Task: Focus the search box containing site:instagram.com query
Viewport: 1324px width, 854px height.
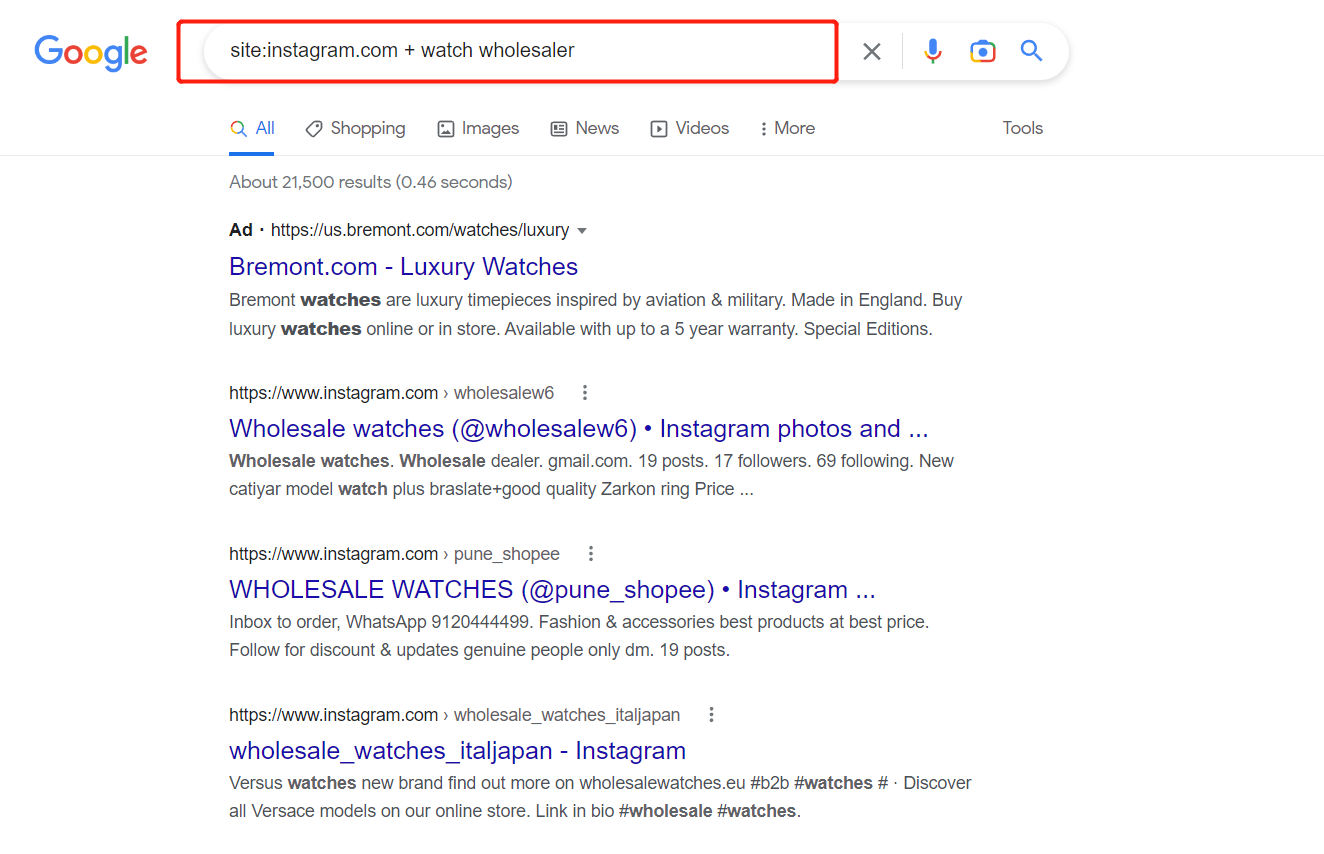Action: (x=520, y=51)
